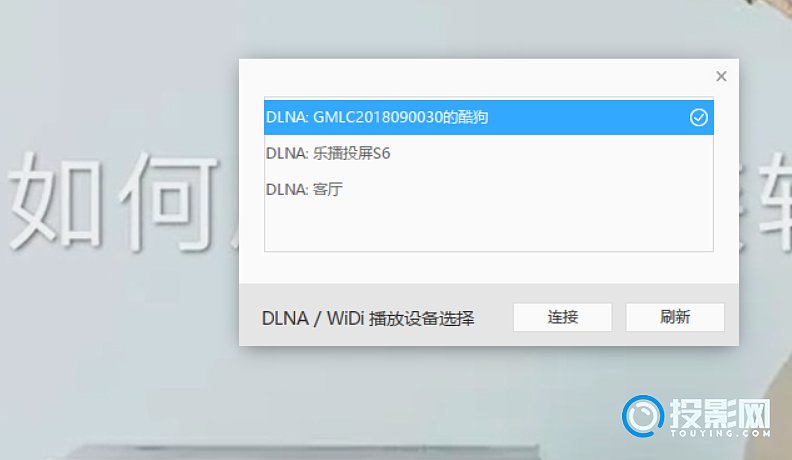Click the DLNA: prefix on 客厅 row
Viewport: 792px width, 460px height.
pos(286,189)
